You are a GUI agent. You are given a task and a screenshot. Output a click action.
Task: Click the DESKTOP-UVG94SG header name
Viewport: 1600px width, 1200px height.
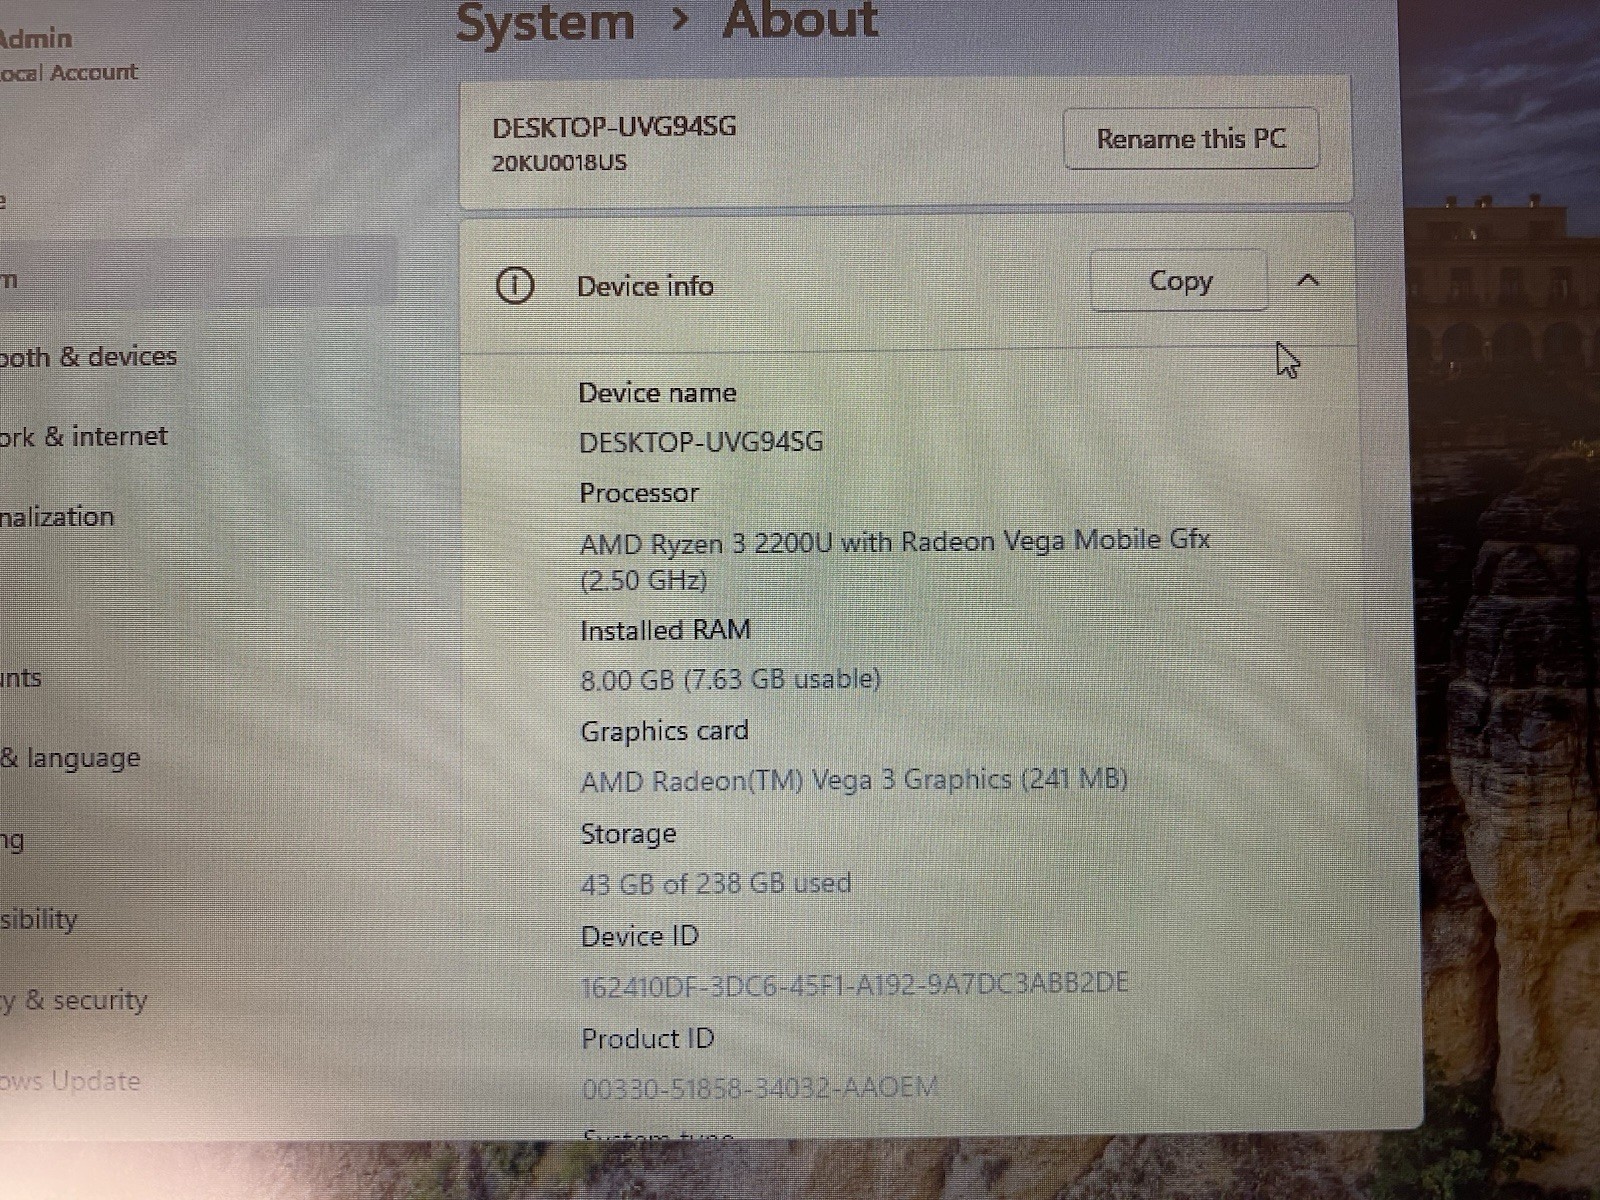[614, 127]
